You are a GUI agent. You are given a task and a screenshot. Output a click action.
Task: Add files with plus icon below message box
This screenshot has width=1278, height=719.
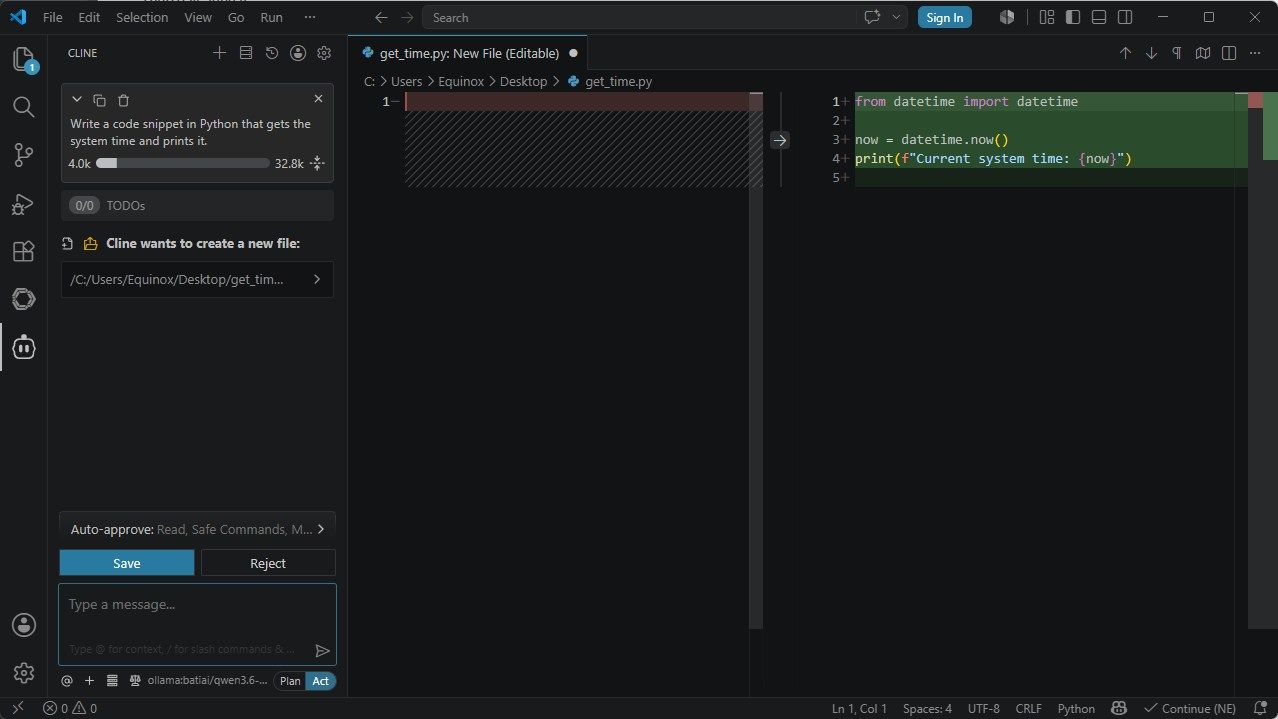pyautogui.click(x=89, y=681)
